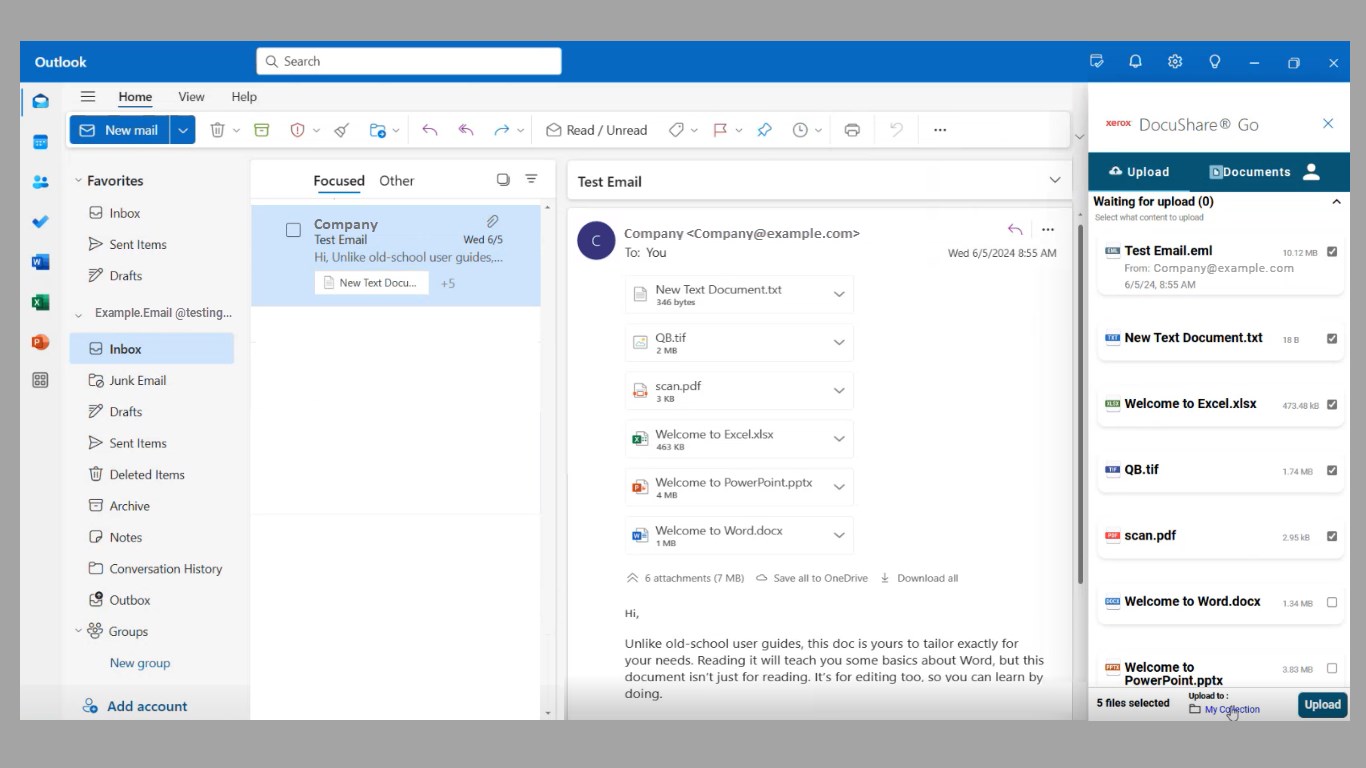
Task: Open the QB.tif attachment dropdown
Action: coord(839,343)
